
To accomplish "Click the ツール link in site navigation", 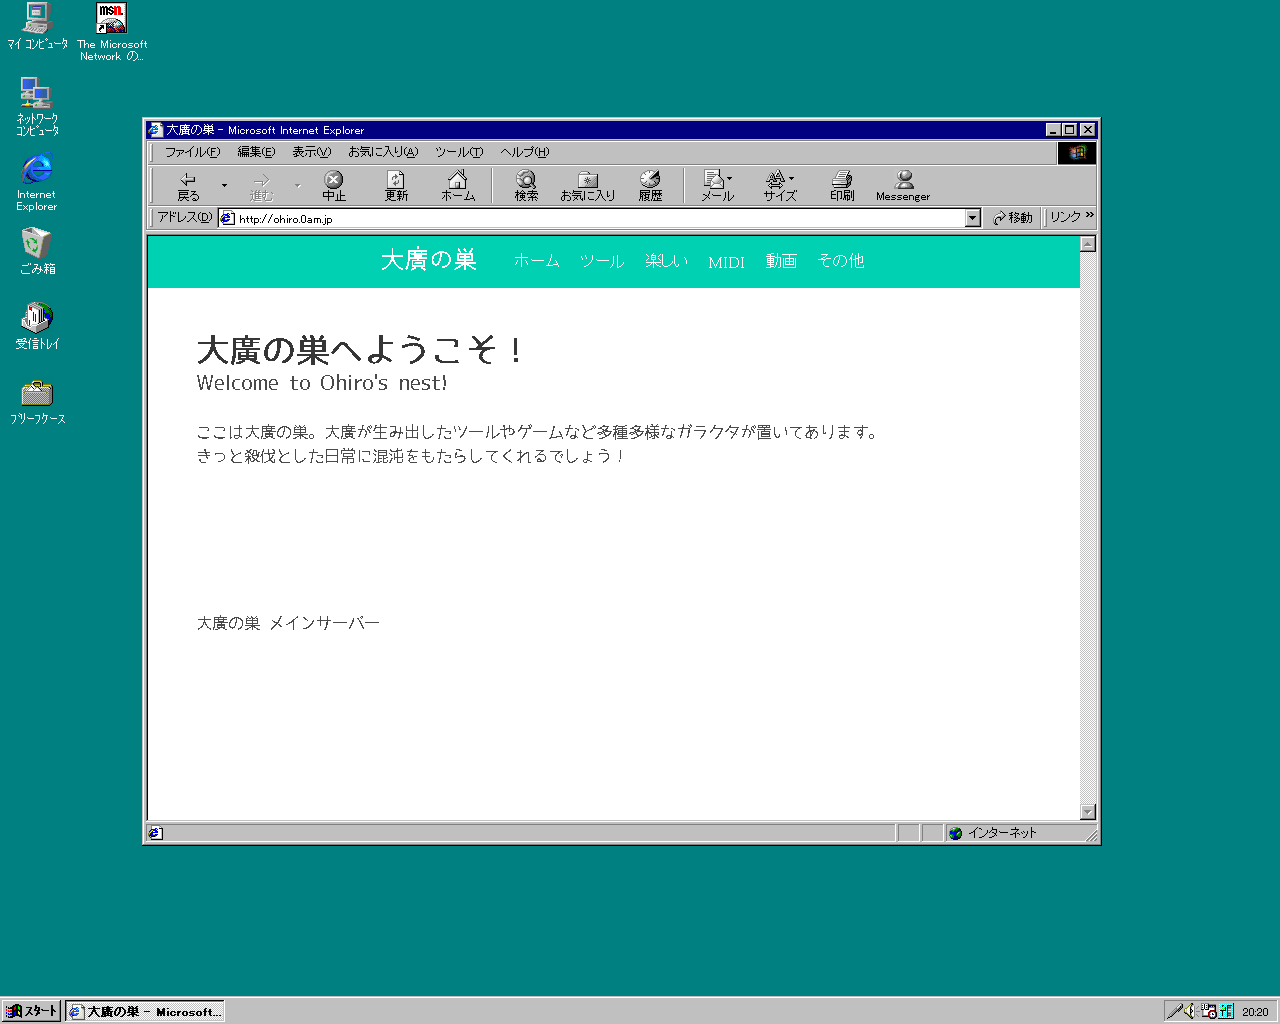I will (x=602, y=261).
